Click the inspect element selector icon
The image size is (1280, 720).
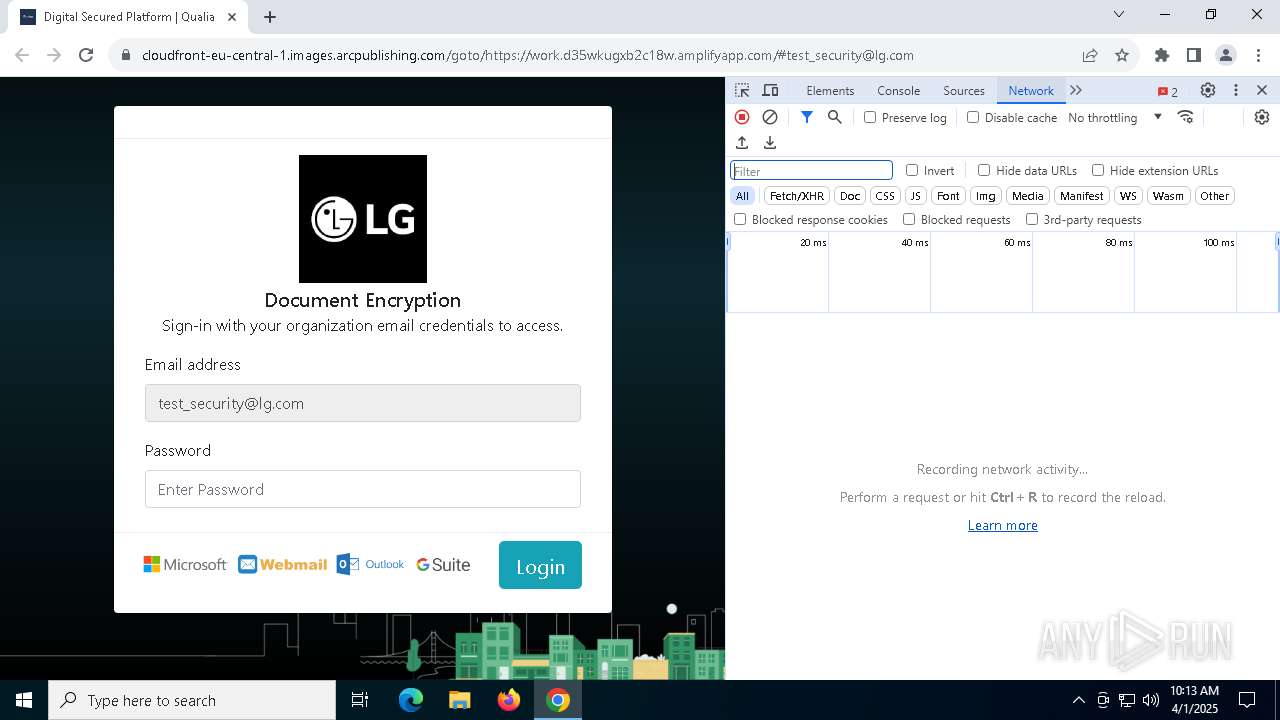pos(742,90)
